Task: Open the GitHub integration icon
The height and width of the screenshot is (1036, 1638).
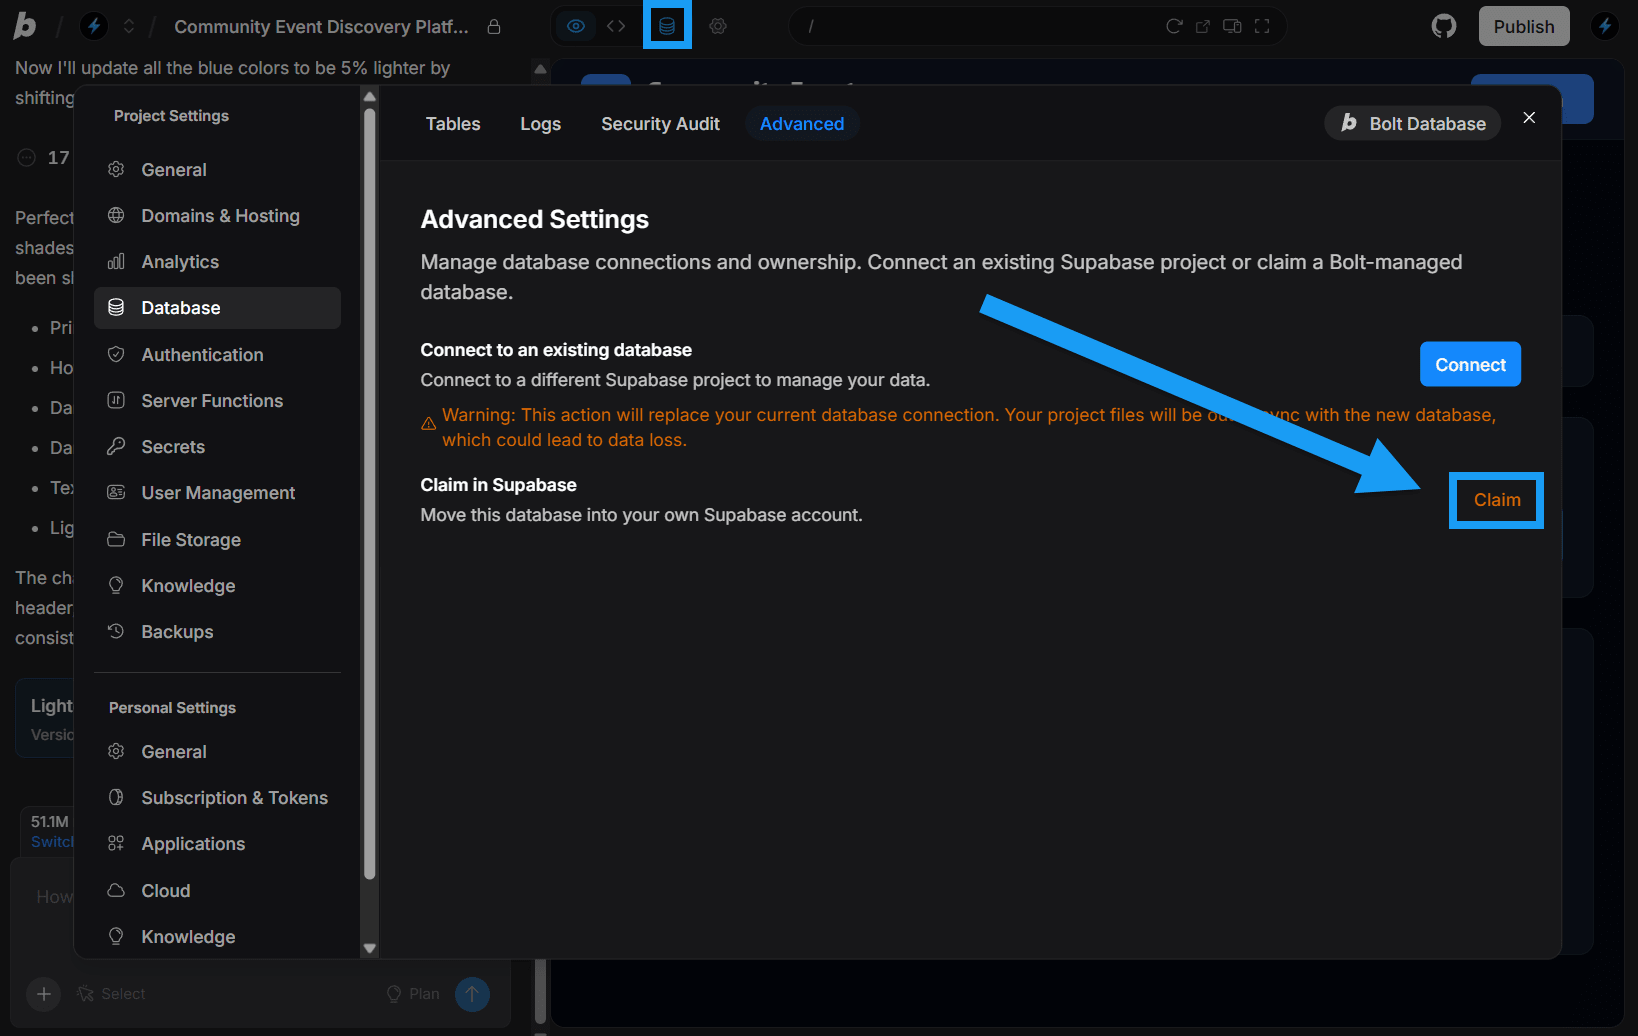Action: (x=1443, y=26)
